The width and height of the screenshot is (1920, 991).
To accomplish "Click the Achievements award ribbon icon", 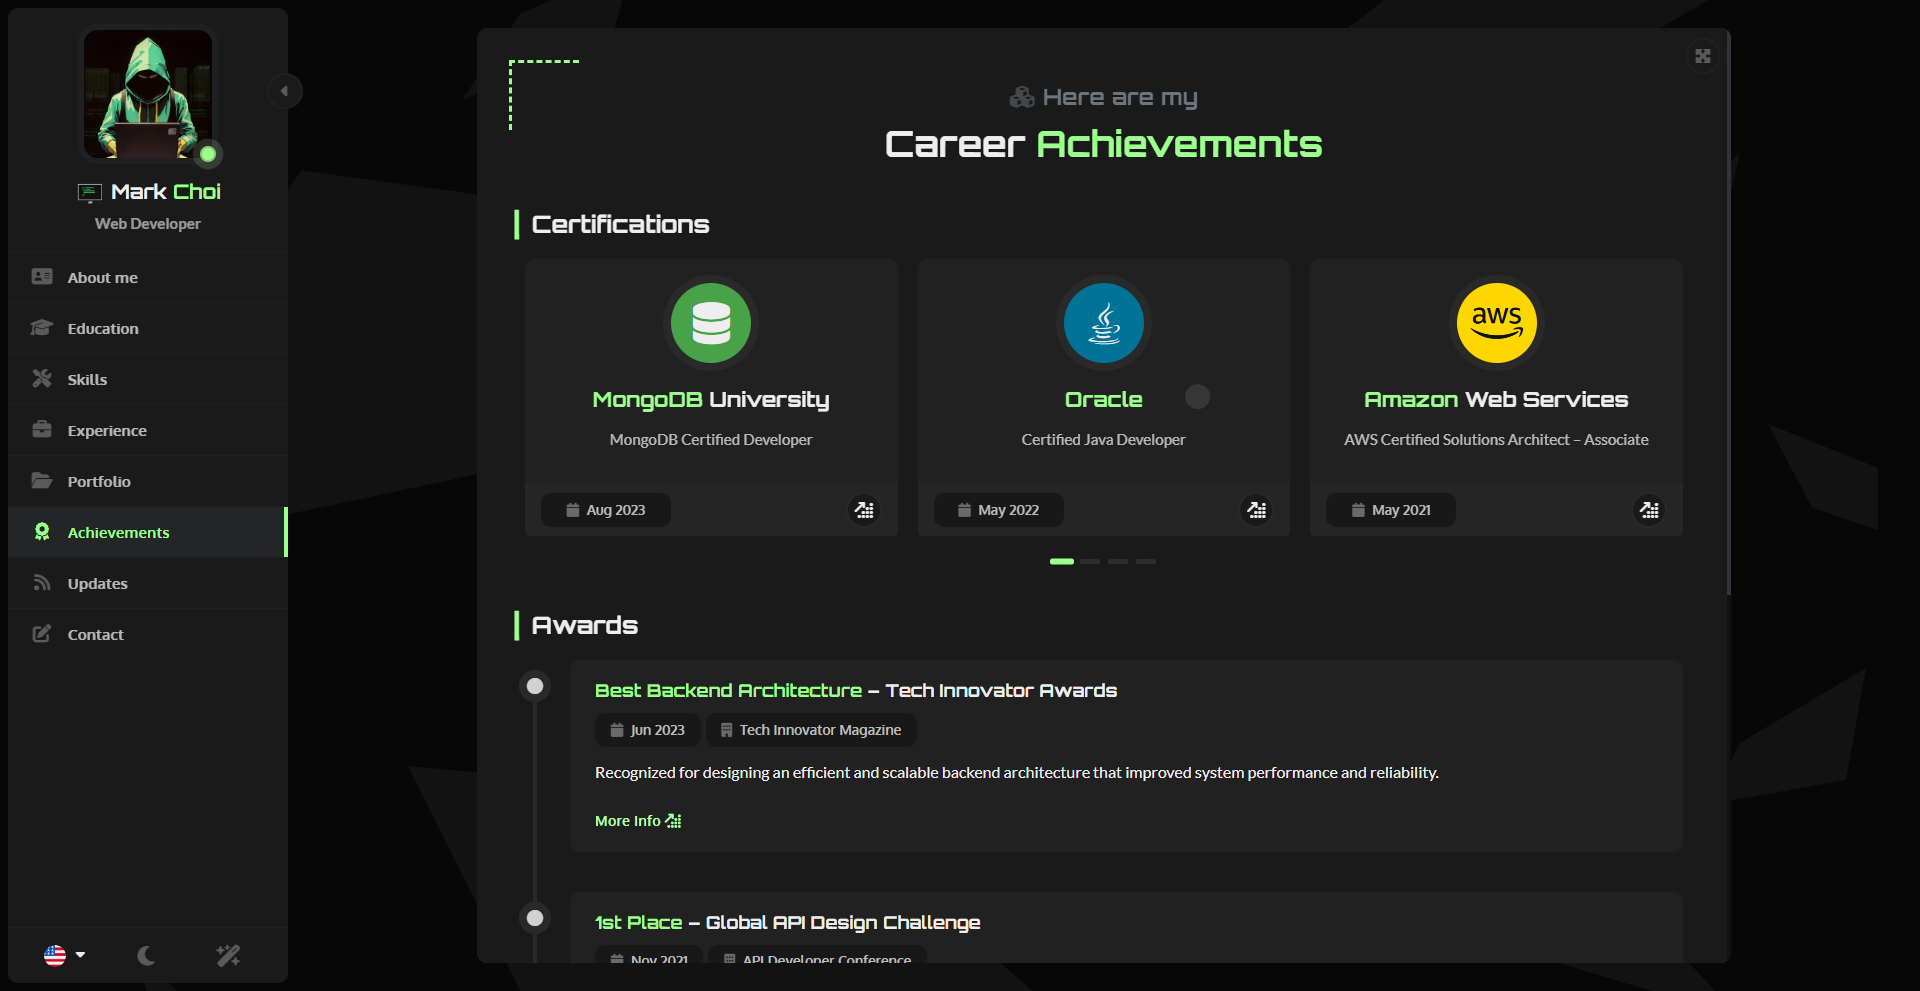I will (x=42, y=531).
